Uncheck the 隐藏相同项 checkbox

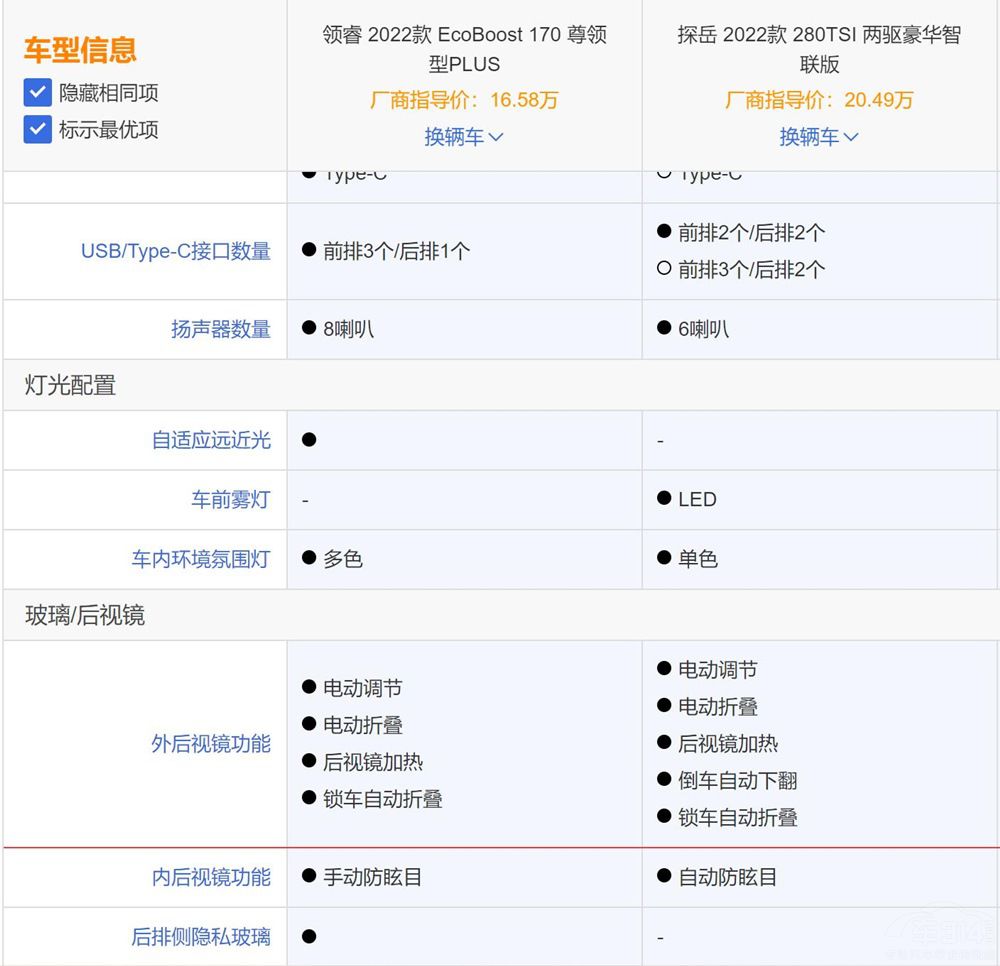click(x=37, y=93)
